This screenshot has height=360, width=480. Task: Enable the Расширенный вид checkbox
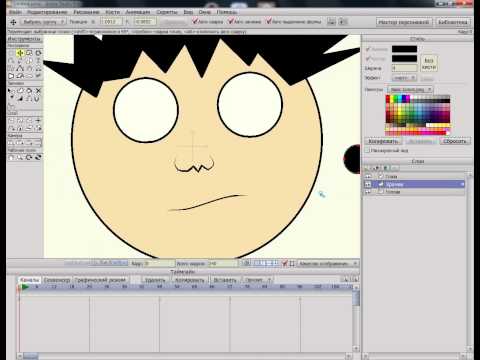[x=367, y=150]
